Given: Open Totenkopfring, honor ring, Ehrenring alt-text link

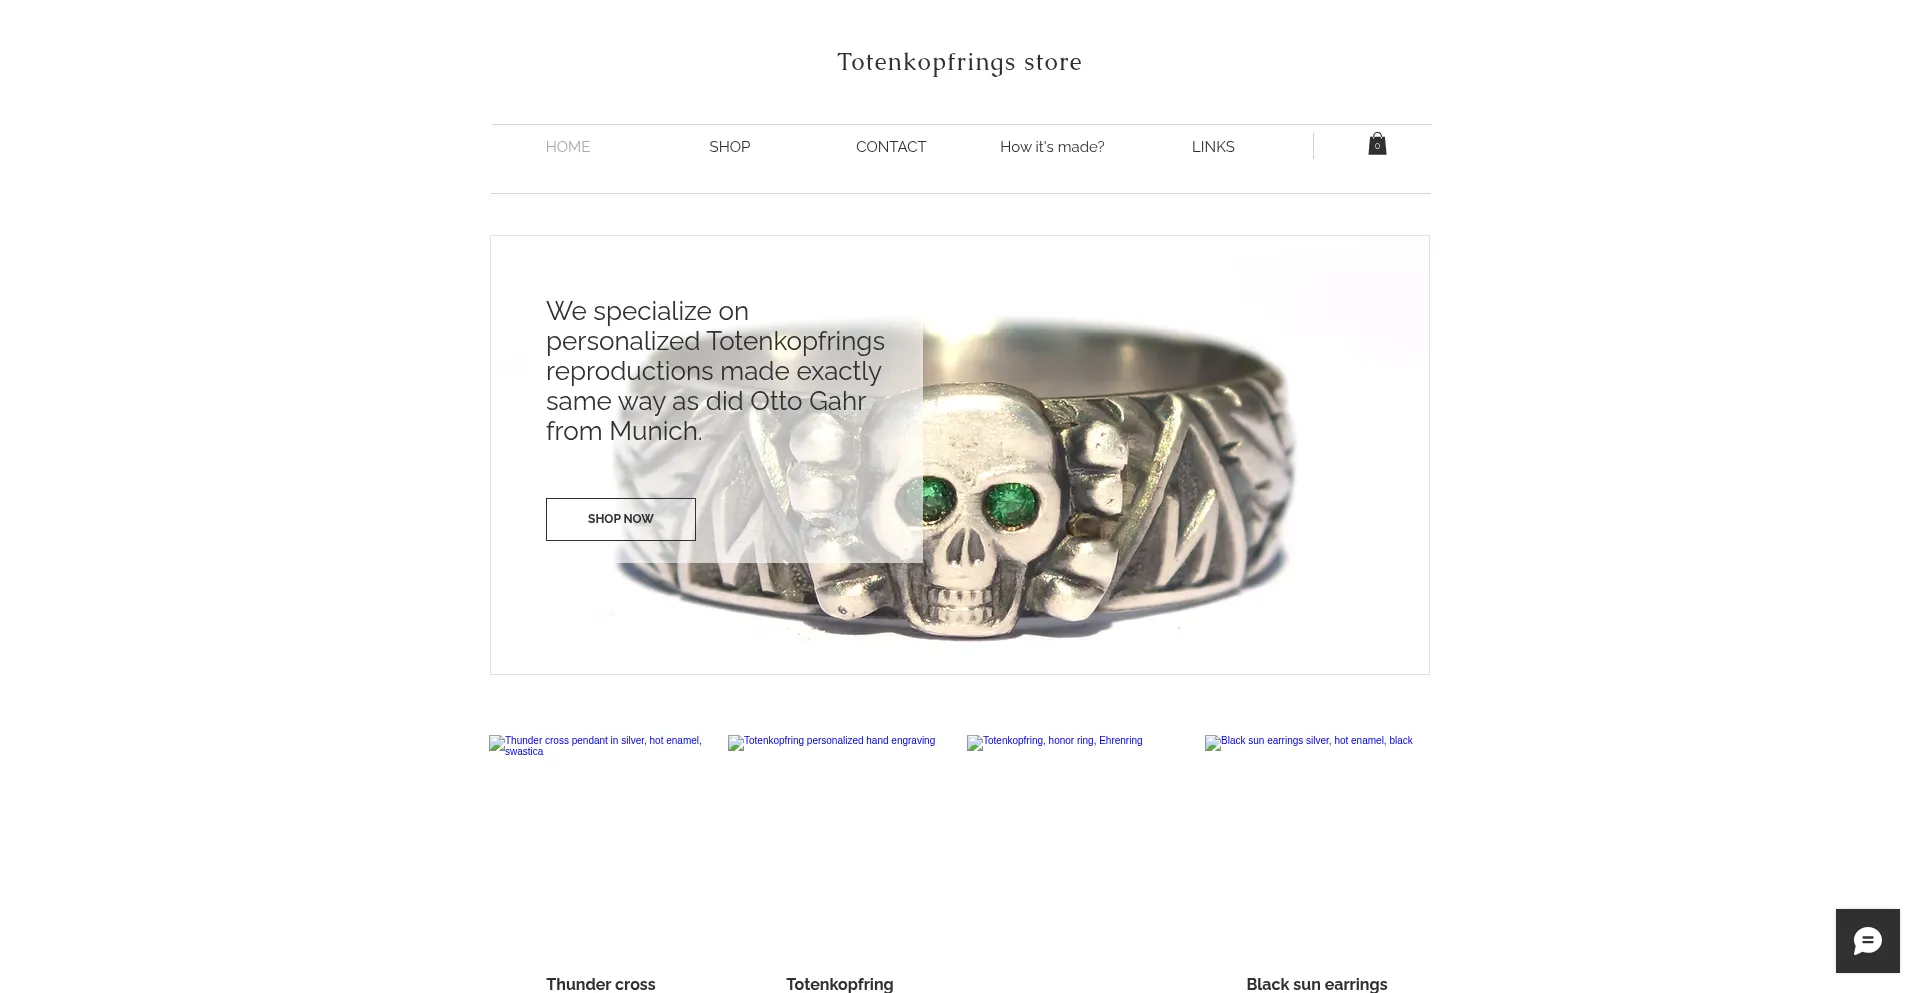Looking at the screenshot, I should point(1062,741).
